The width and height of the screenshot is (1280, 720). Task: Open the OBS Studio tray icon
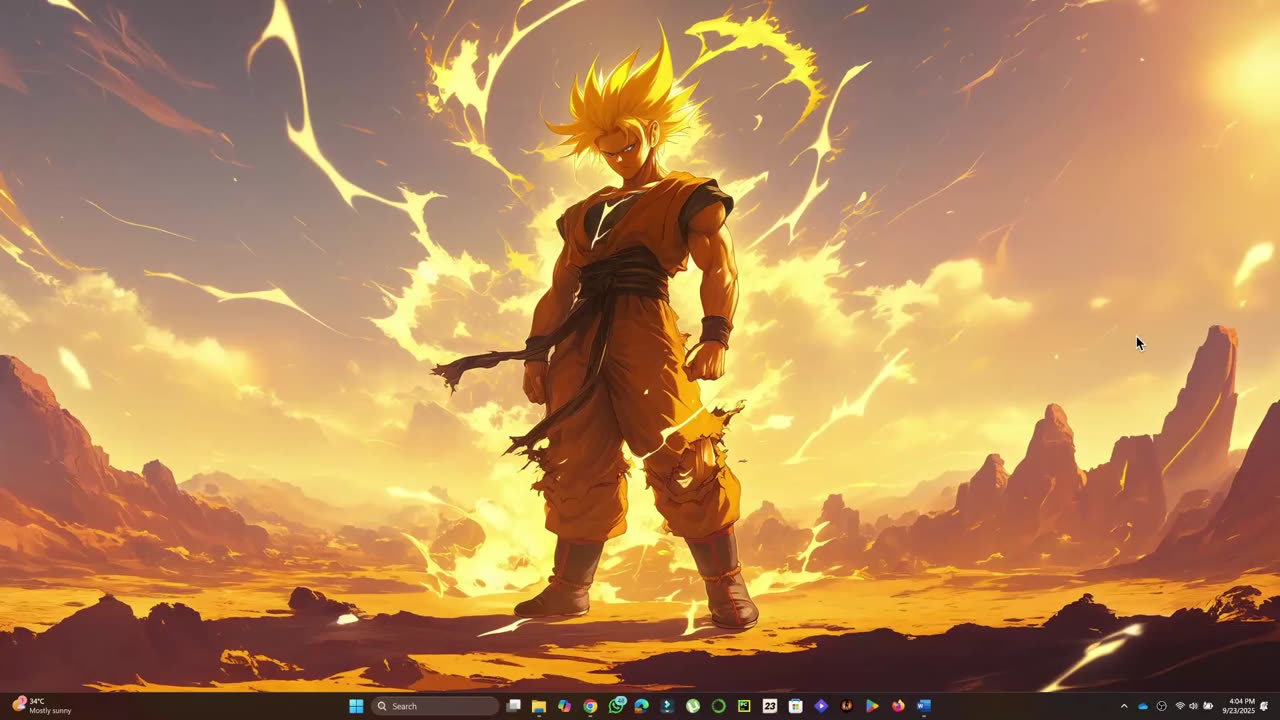(1161, 706)
